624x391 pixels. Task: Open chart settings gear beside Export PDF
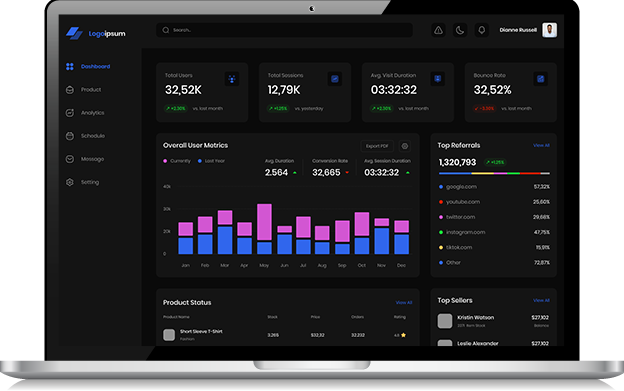coord(405,146)
